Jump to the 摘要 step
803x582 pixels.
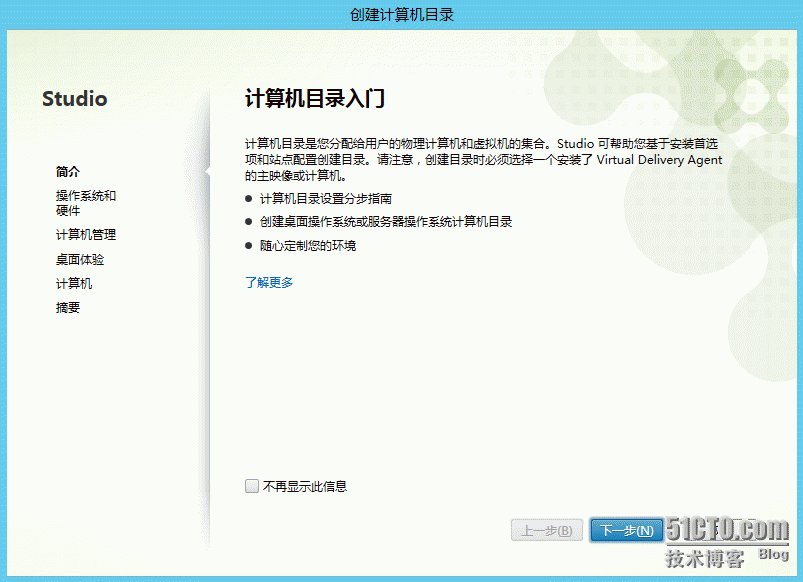click(x=68, y=307)
